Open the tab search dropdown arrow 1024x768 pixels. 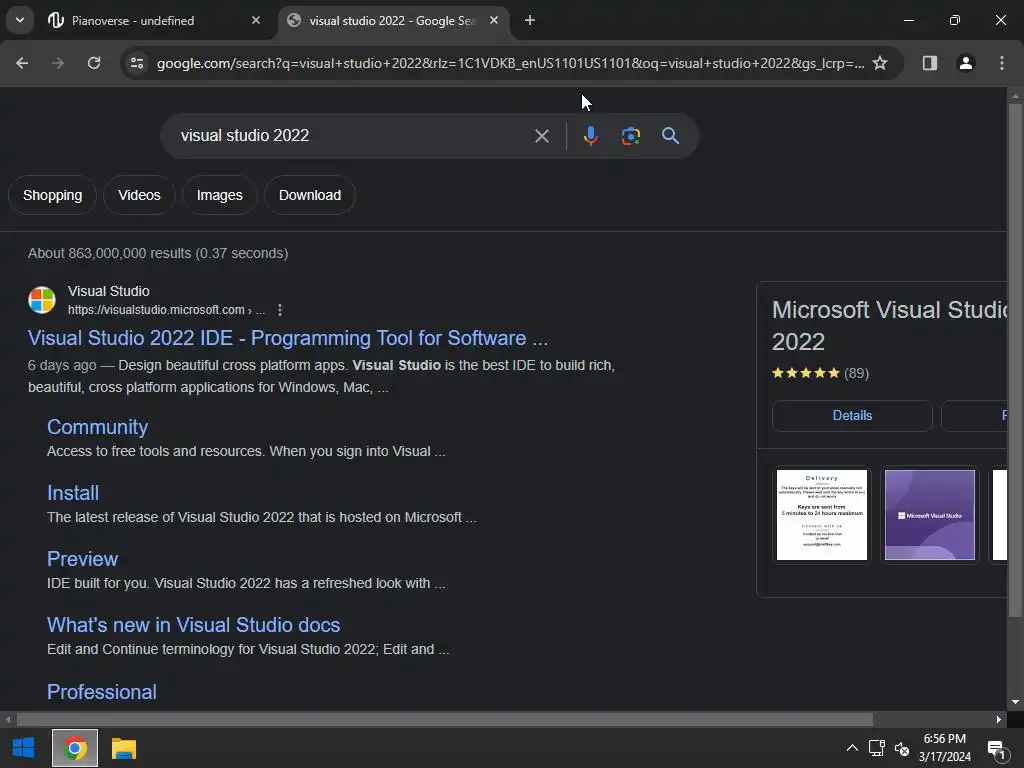[x=20, y=20]
